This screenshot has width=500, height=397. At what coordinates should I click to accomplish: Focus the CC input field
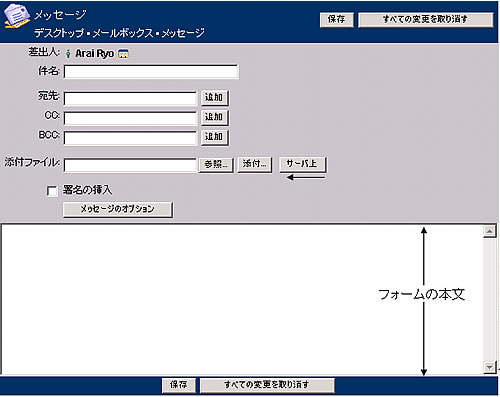coord(130,118)
